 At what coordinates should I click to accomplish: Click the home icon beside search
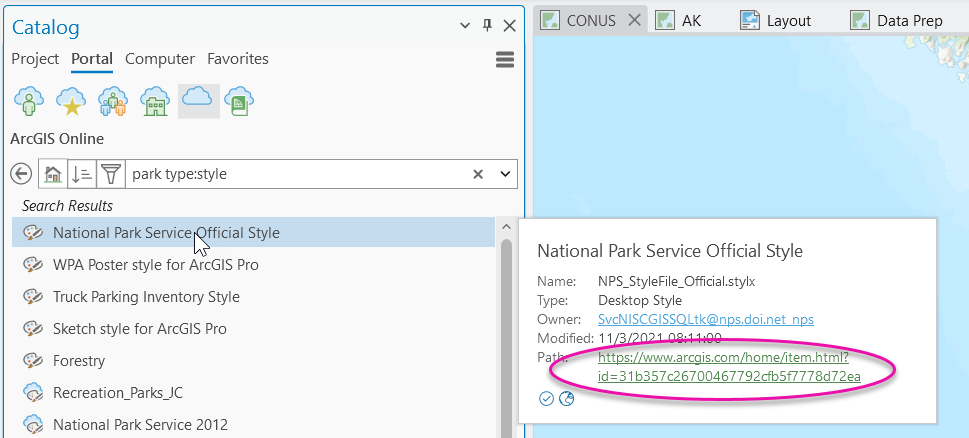pyautogui.click(x=53, y=174)
